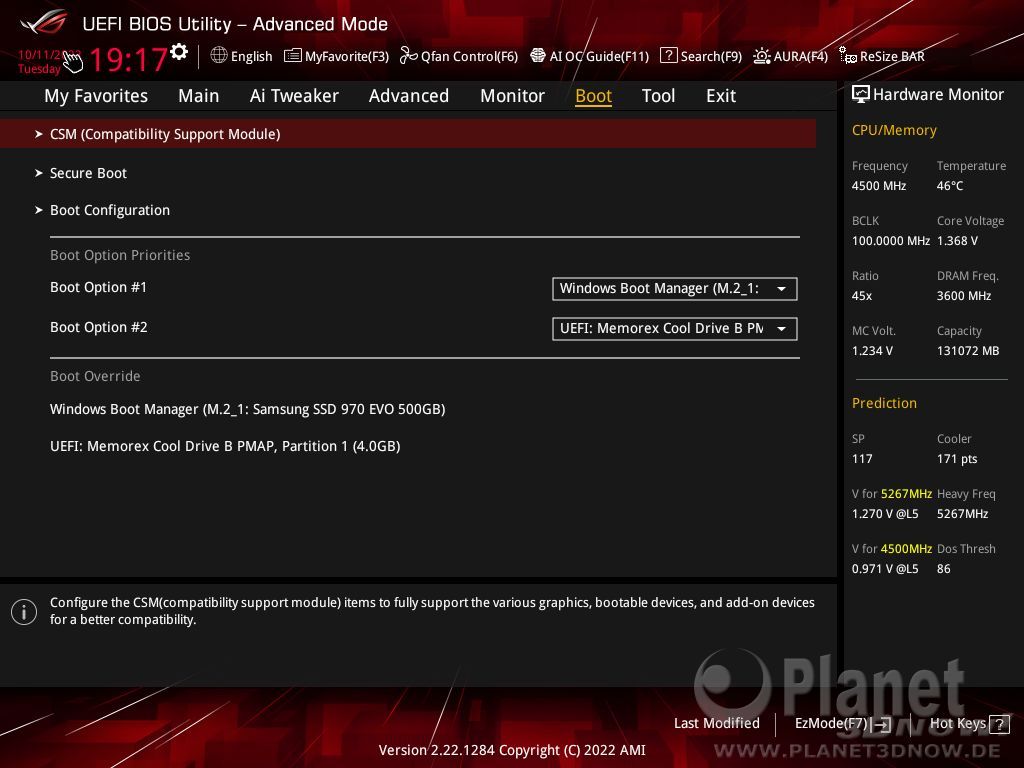Screen dimensions: 1024x768
Task: Click the 171 pts cooler value
Action: [957, 459]
